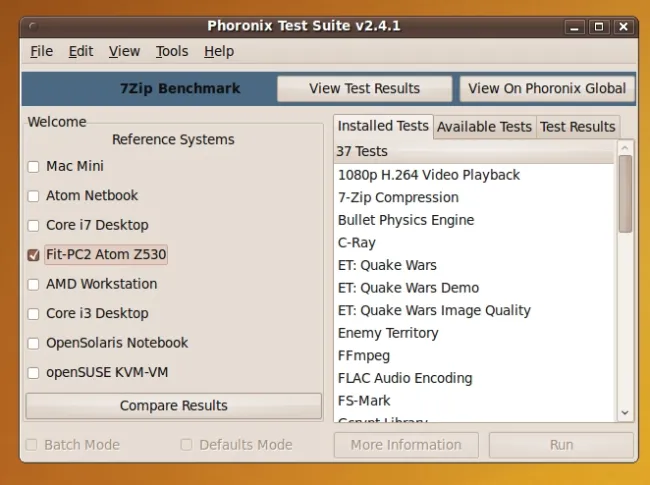Click the window menu icon in title bar
650x485 pixels.
click(34, 25)
